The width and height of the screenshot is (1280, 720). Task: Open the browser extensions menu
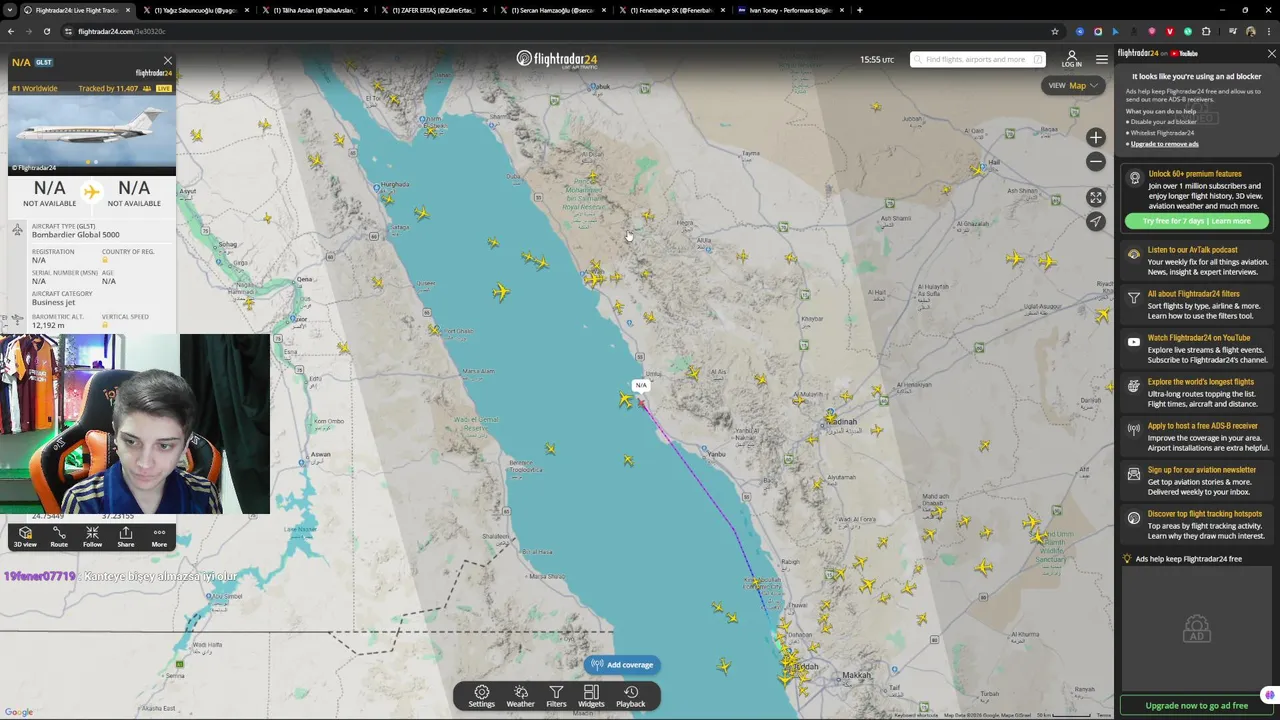pyautogui.click(x=1206, y=31)
